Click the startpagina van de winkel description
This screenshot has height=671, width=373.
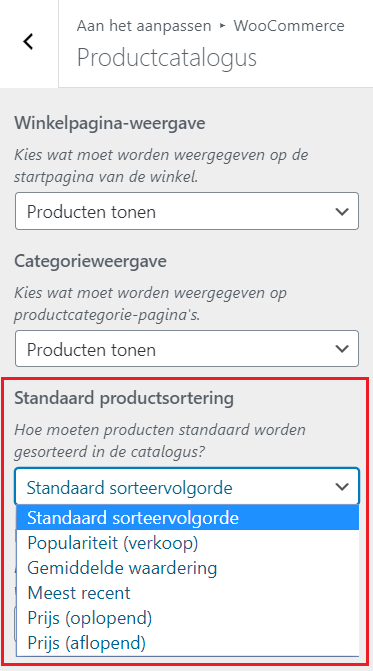106,177
